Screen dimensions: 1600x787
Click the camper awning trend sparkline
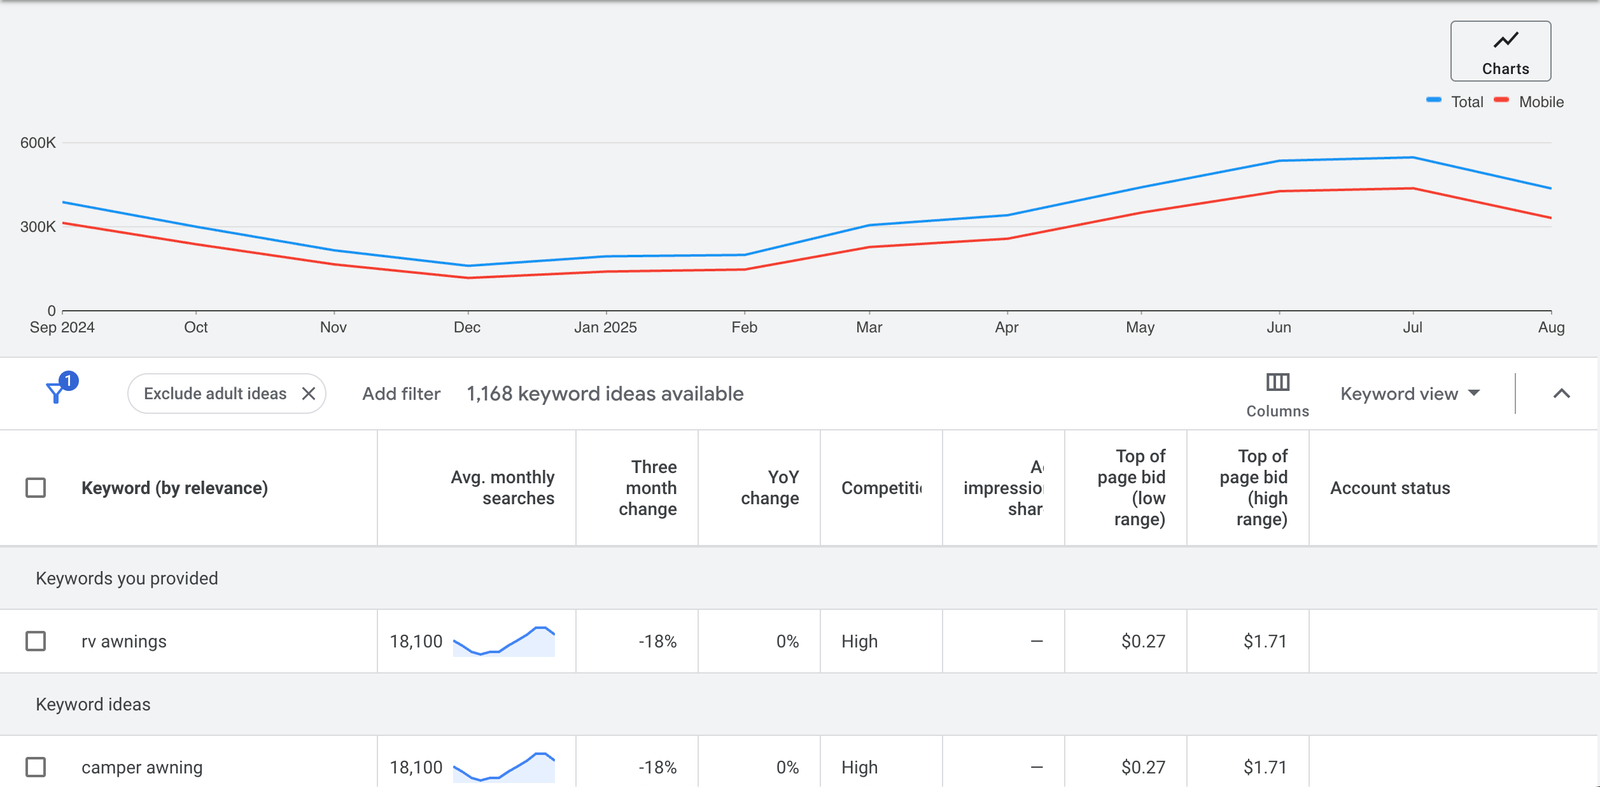click(x=504, y=767)
